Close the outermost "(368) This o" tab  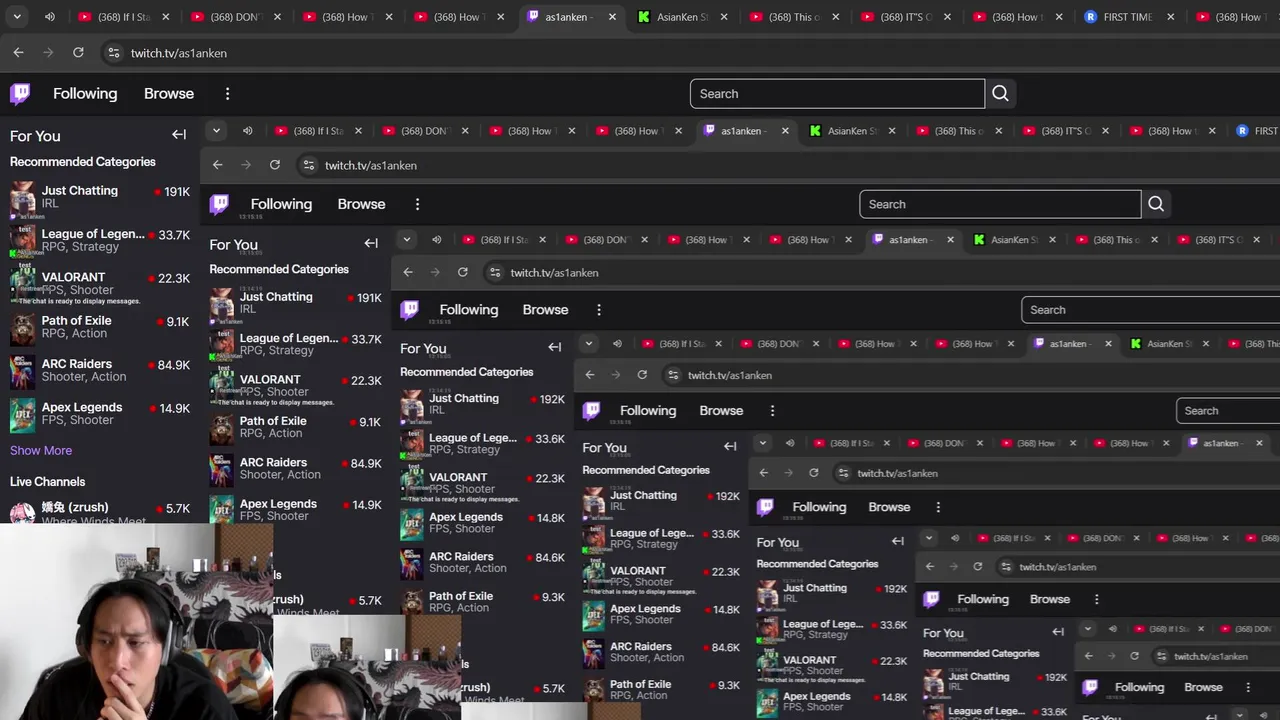coord(836,17)
